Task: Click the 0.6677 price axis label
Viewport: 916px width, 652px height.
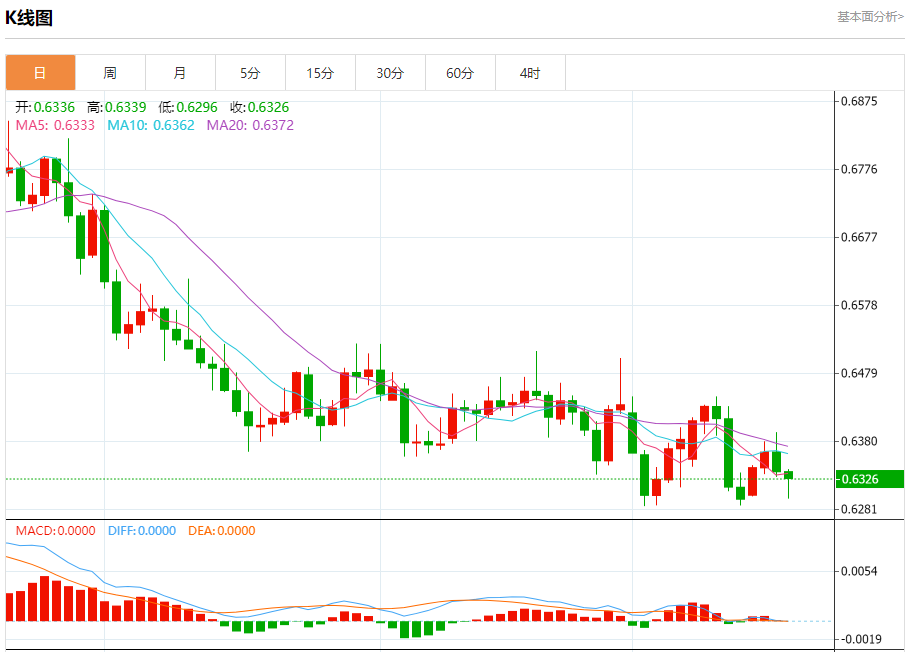Action: (x=859, y=237)
